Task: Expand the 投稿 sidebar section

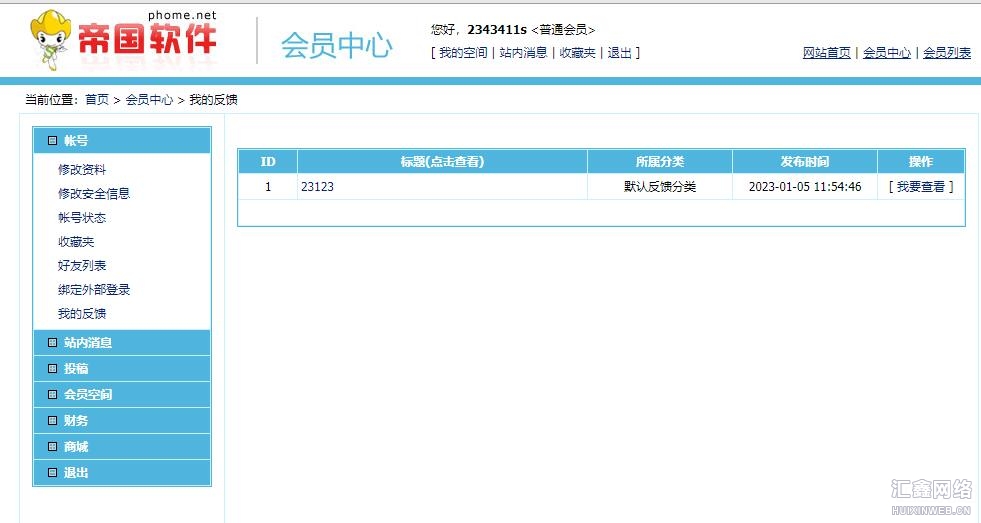Action: (x=76, y=369)
